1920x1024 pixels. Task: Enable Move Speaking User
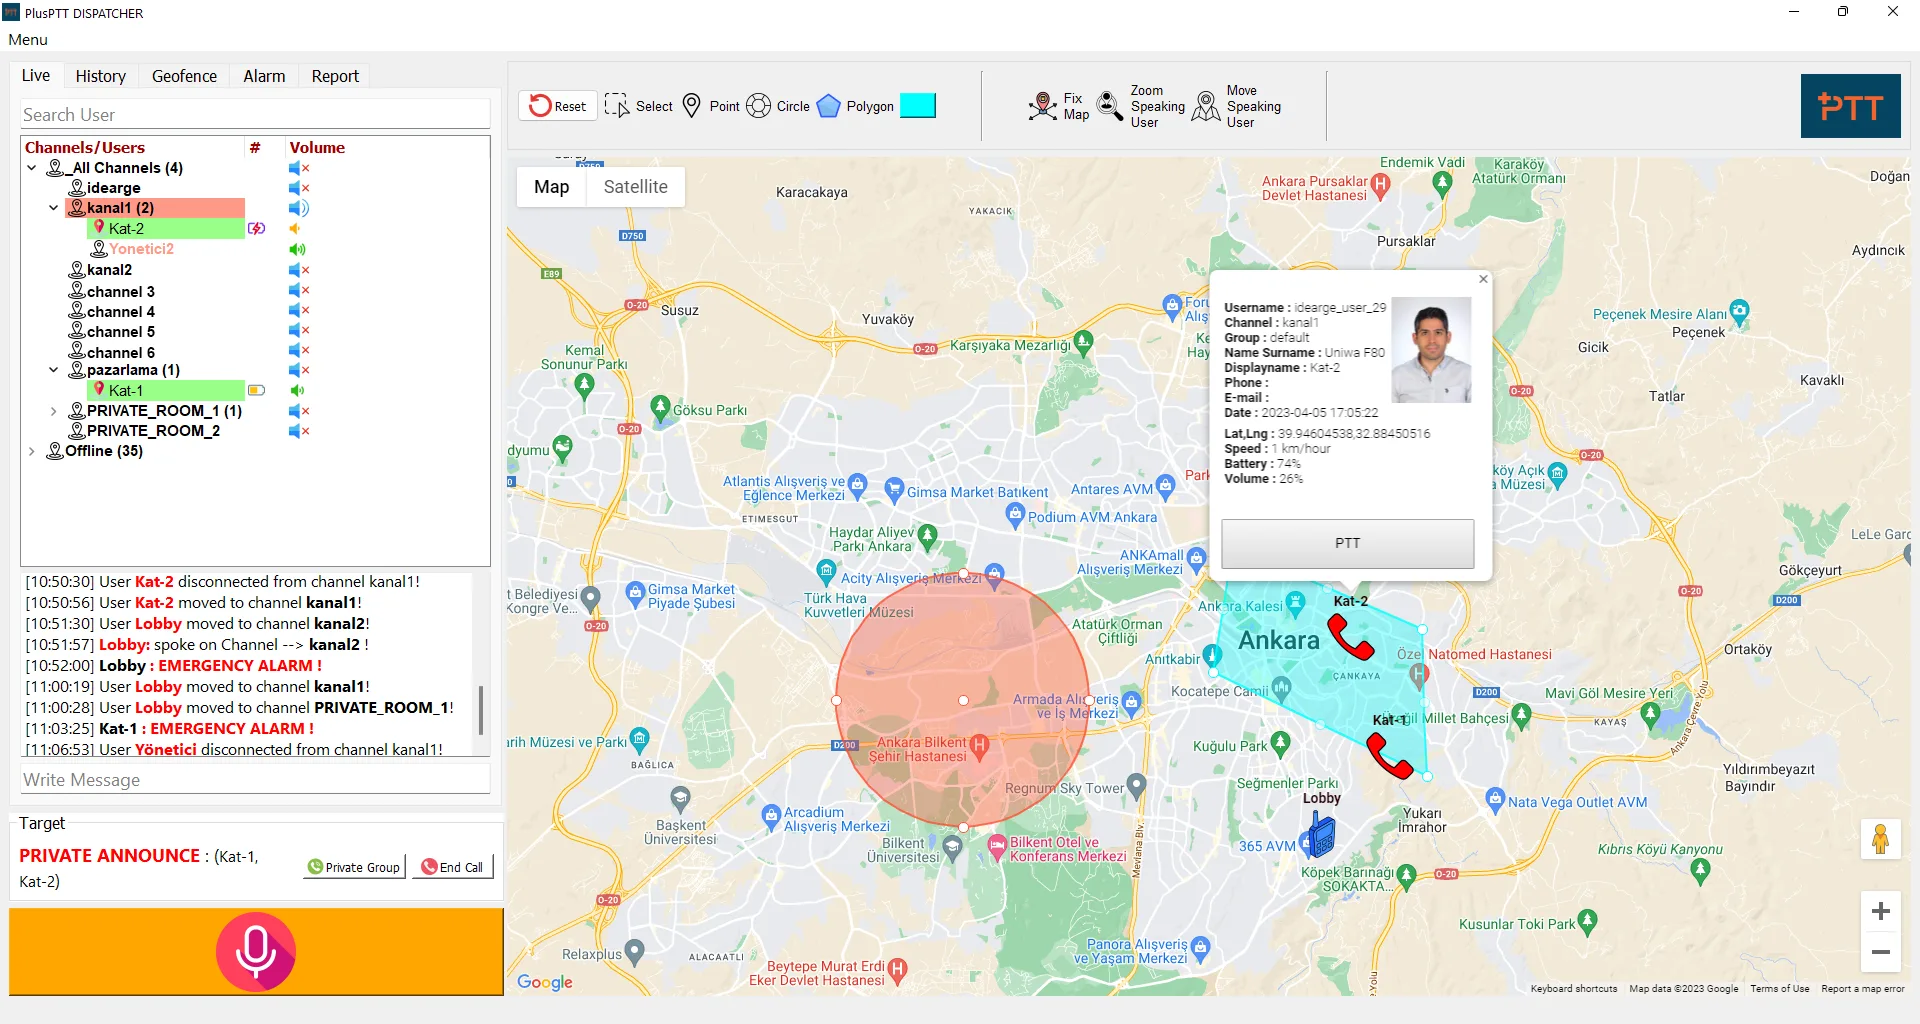click(x=1237, y=106)
